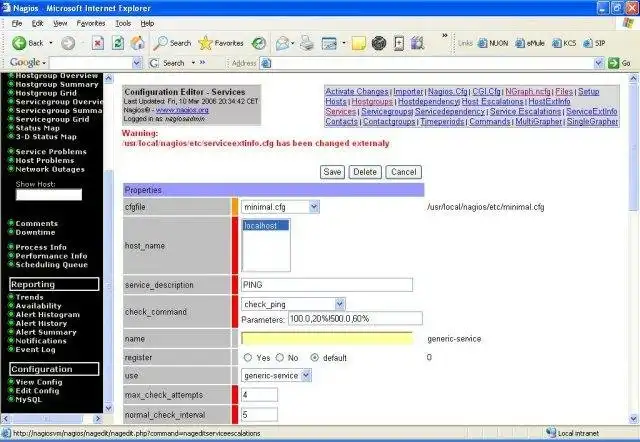Open the use generic-service dropdown

tap(306, 375)
